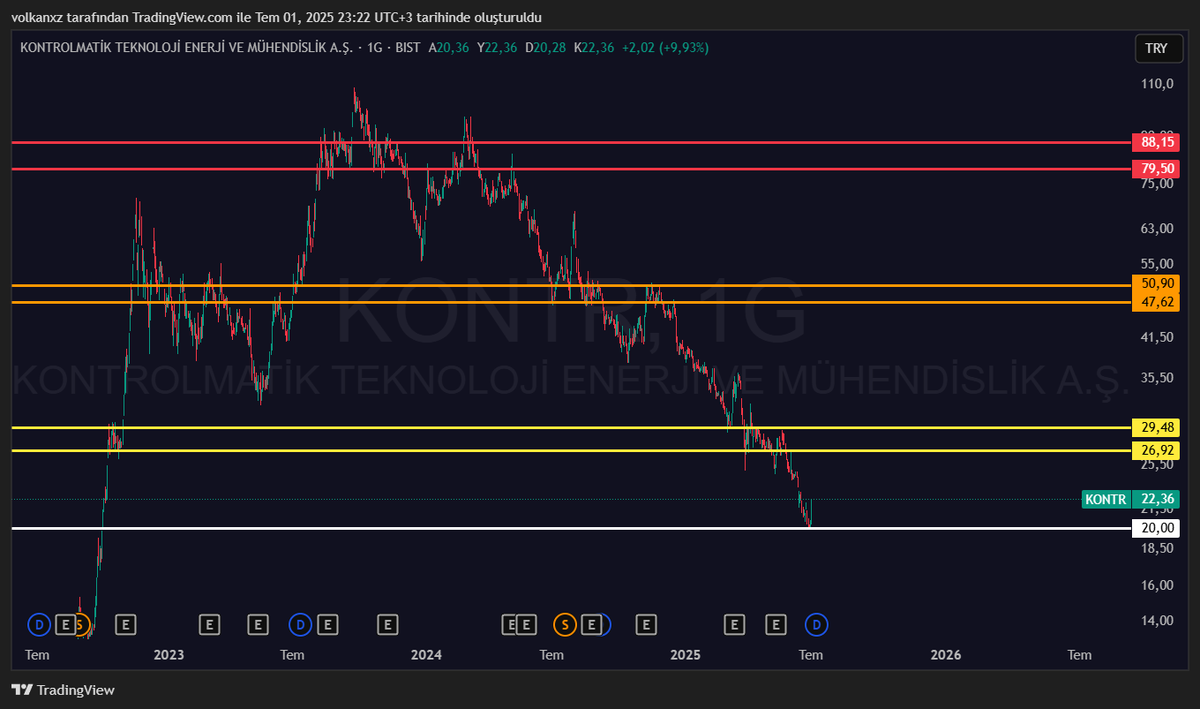Click the red 79,50 price label

[1155, 168]
